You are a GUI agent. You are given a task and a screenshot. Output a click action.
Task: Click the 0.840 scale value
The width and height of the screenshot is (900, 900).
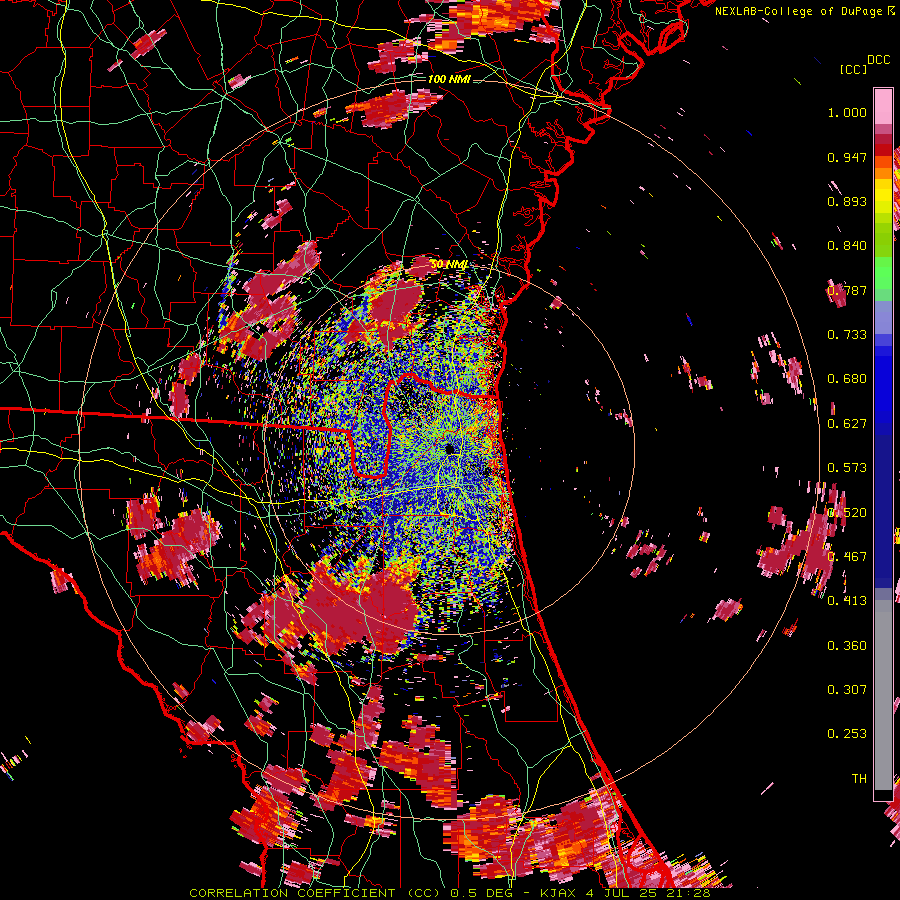click(847, 246)
